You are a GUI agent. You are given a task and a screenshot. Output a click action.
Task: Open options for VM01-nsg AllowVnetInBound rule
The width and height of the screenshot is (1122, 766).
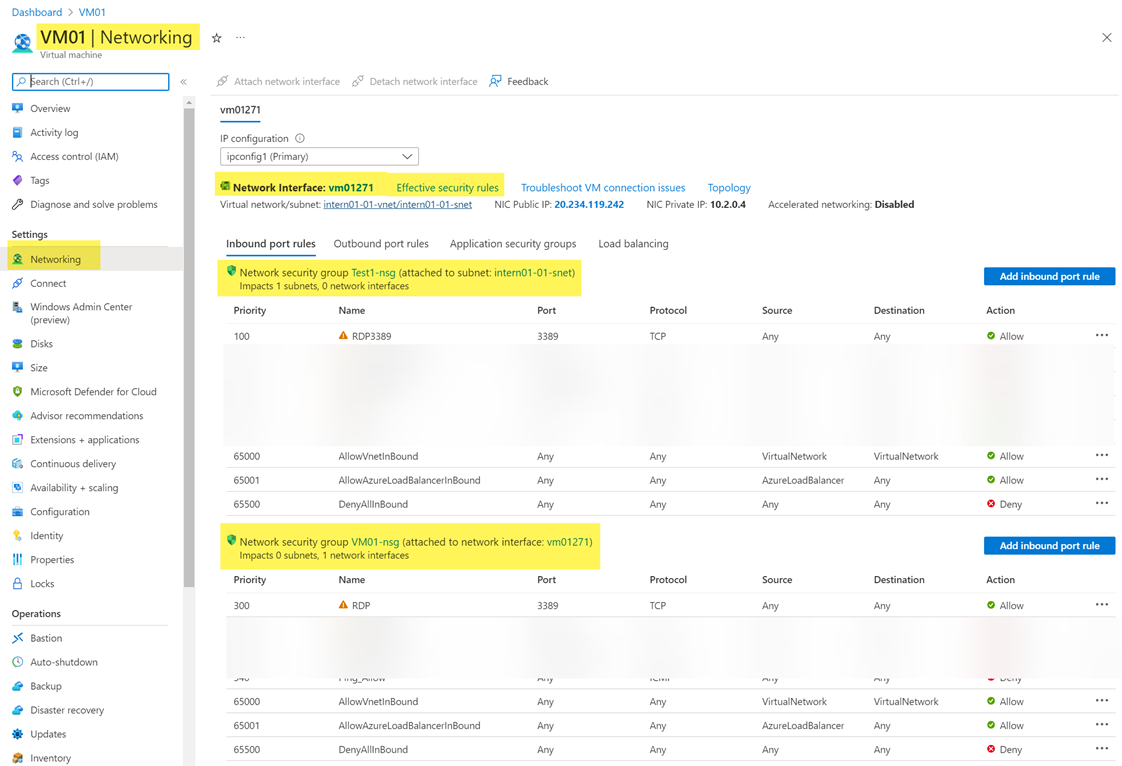(x=1101, y=701)
